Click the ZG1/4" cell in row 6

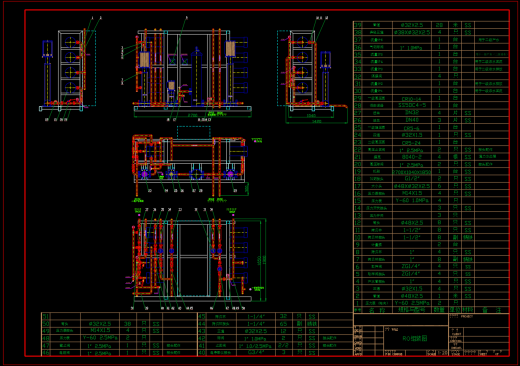(411, 266)
